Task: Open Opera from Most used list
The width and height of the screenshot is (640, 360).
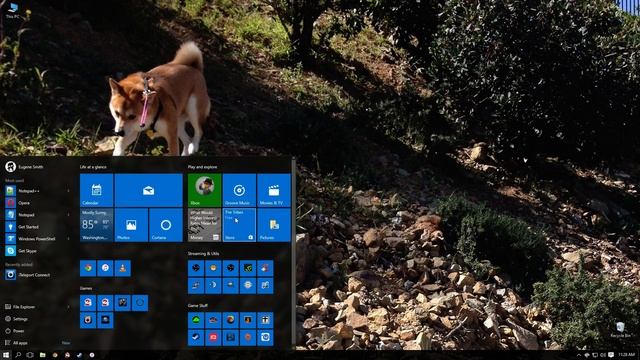Action: (37, 203)
